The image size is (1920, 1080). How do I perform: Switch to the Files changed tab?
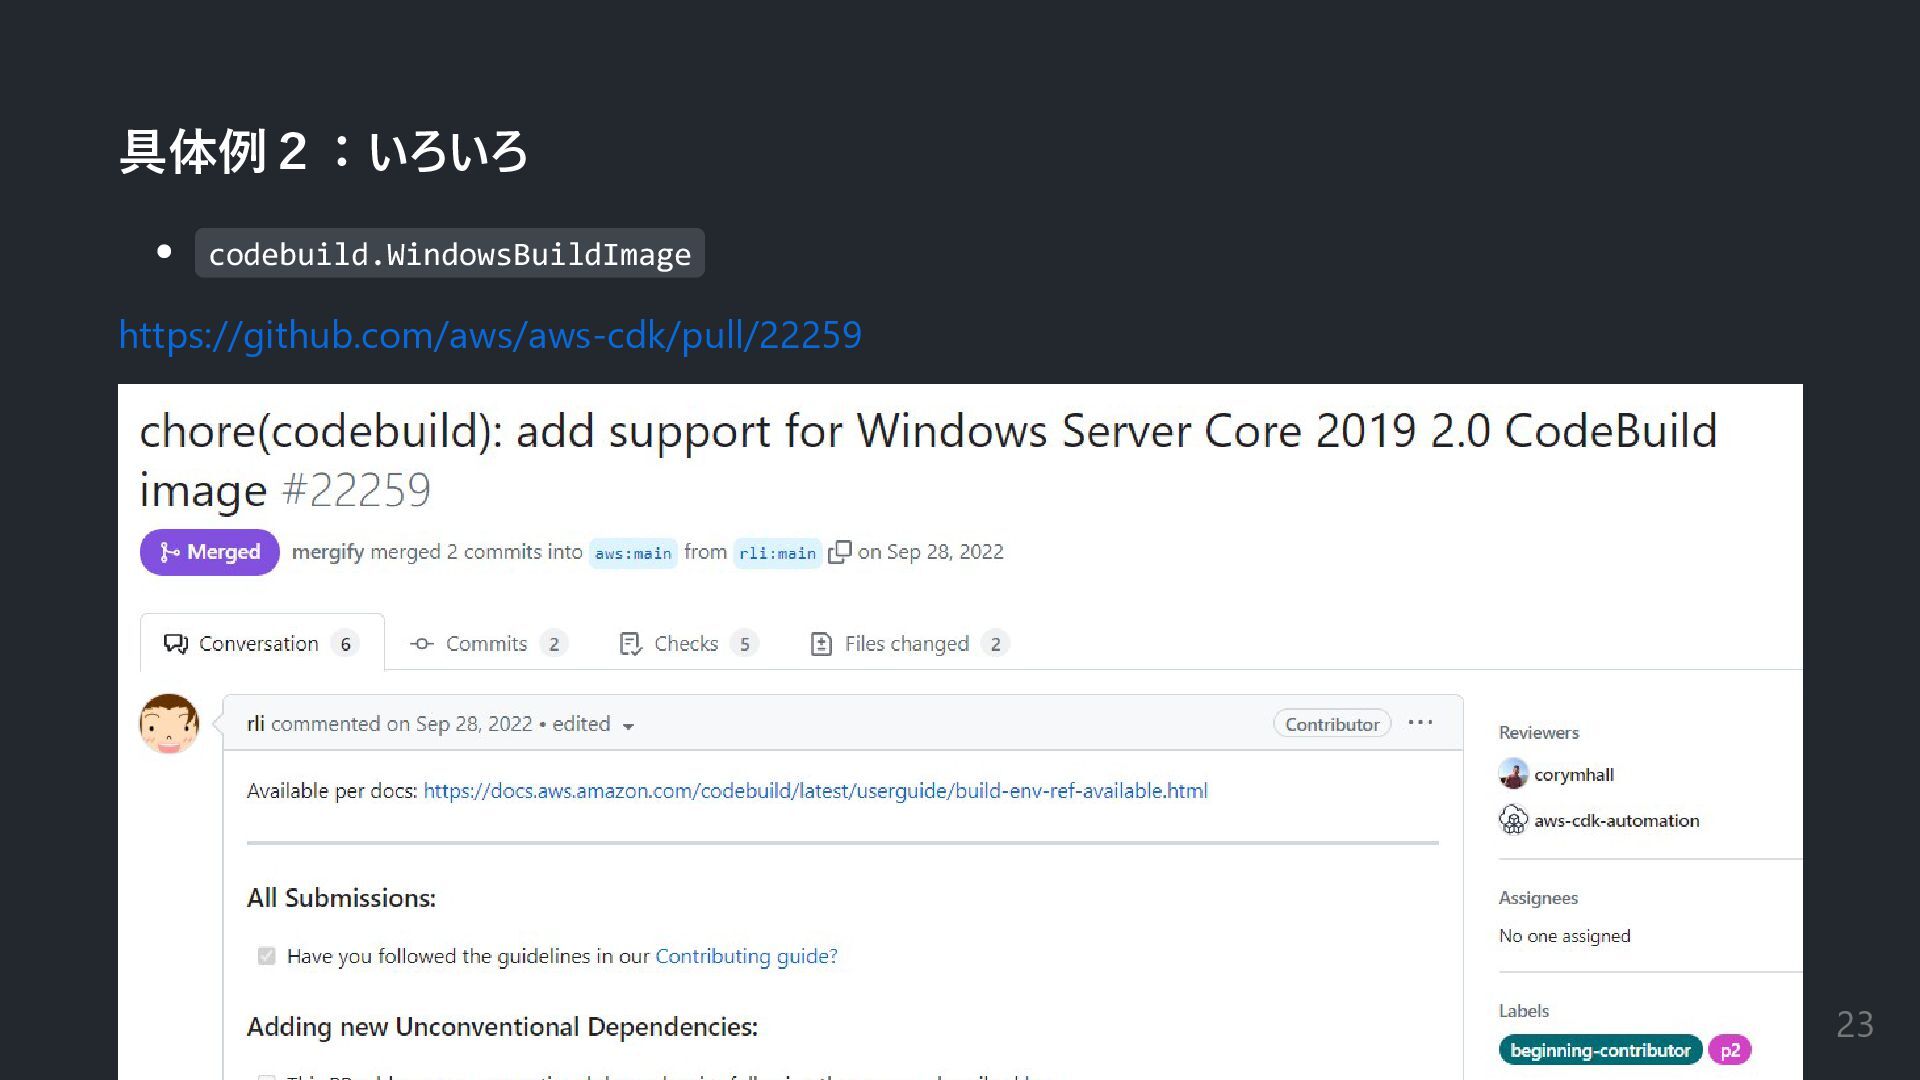click(x=909, y=644)
